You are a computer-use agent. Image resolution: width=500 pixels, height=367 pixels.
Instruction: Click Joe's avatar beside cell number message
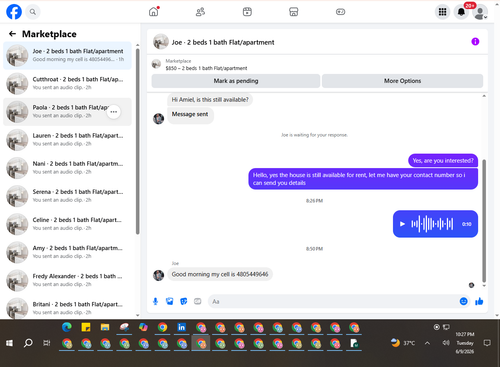(158, 275)
